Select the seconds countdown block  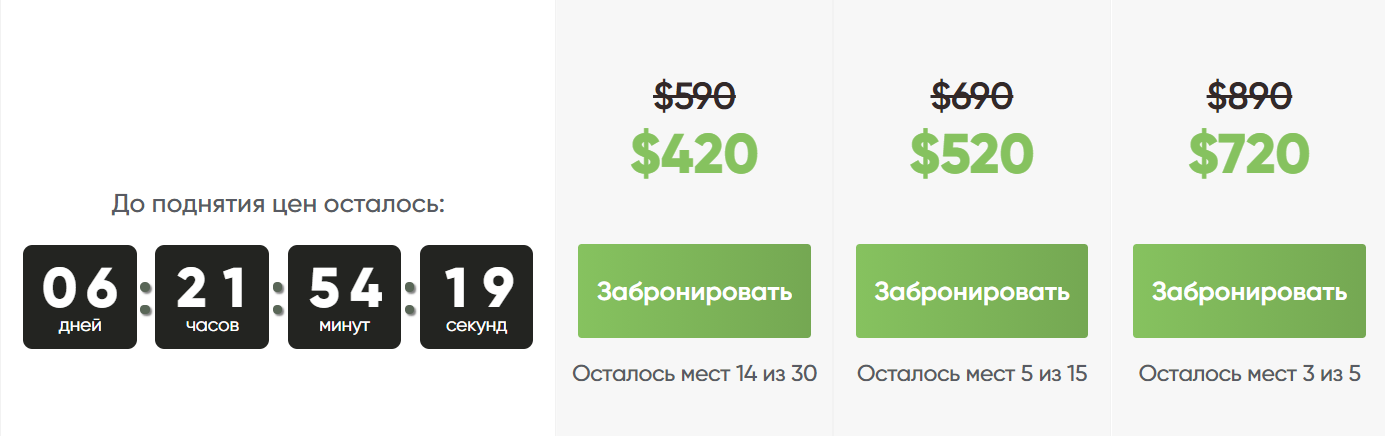[x=476, y=297]
